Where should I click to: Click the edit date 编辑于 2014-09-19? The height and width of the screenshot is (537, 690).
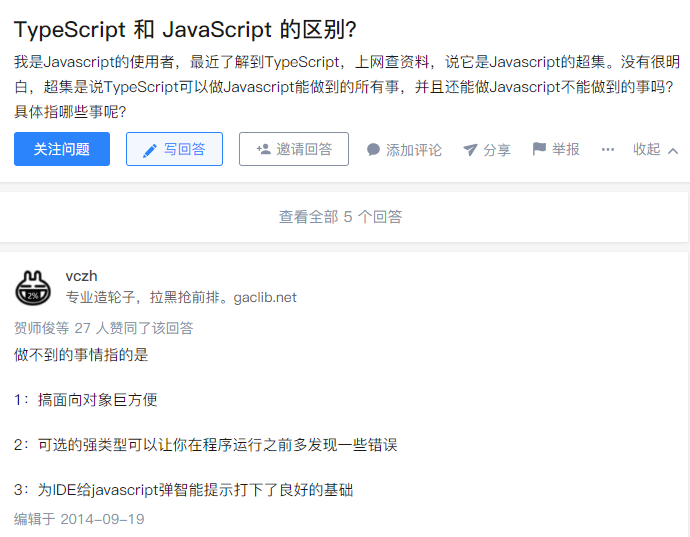79,519
